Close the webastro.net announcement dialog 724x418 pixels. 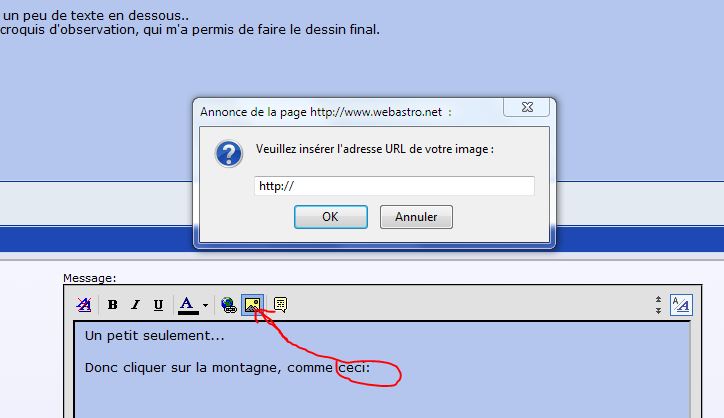point(527,107)
